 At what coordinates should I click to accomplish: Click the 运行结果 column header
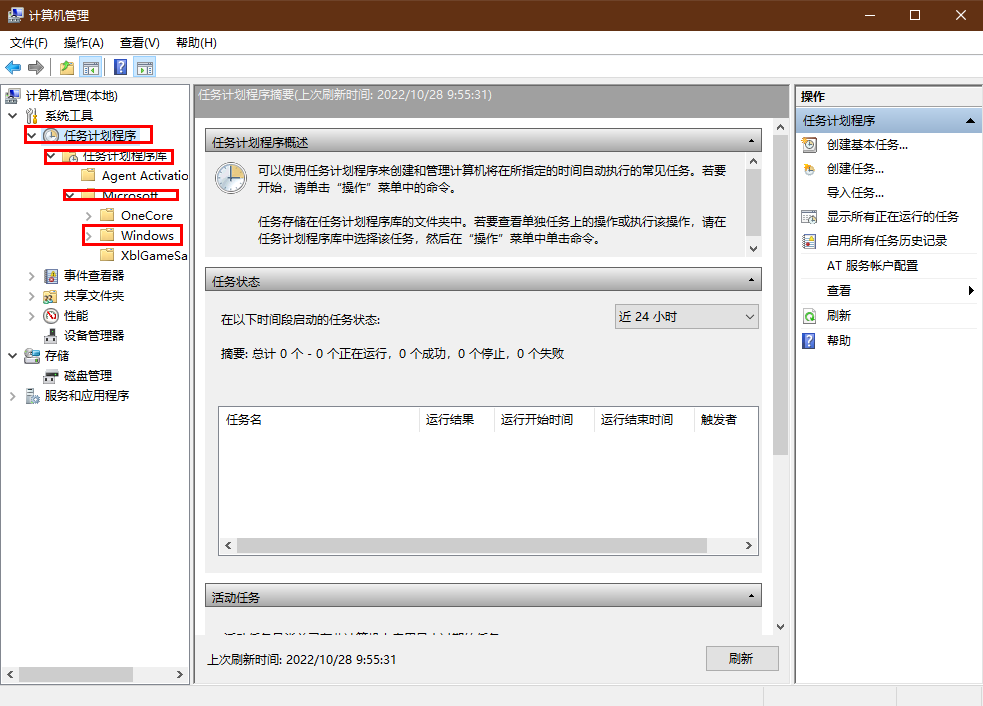(457, 419)
